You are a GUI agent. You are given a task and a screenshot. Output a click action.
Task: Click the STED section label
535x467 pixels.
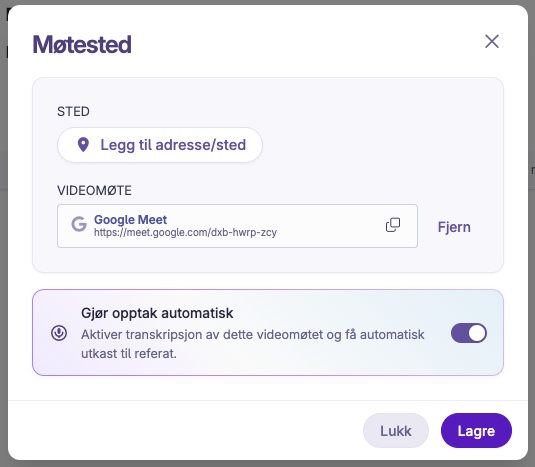pos(73,112)
